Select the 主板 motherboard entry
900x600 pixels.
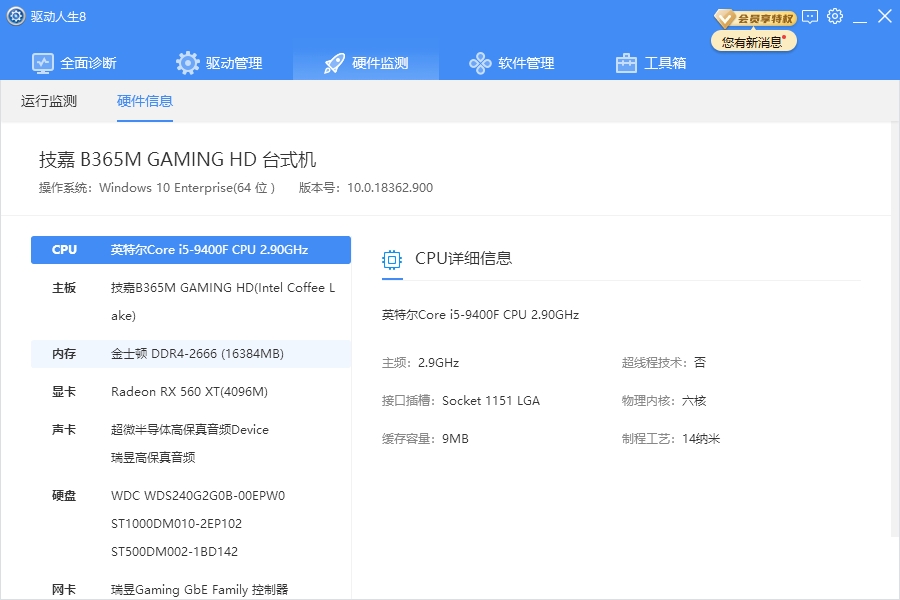(x=190, y=301)
